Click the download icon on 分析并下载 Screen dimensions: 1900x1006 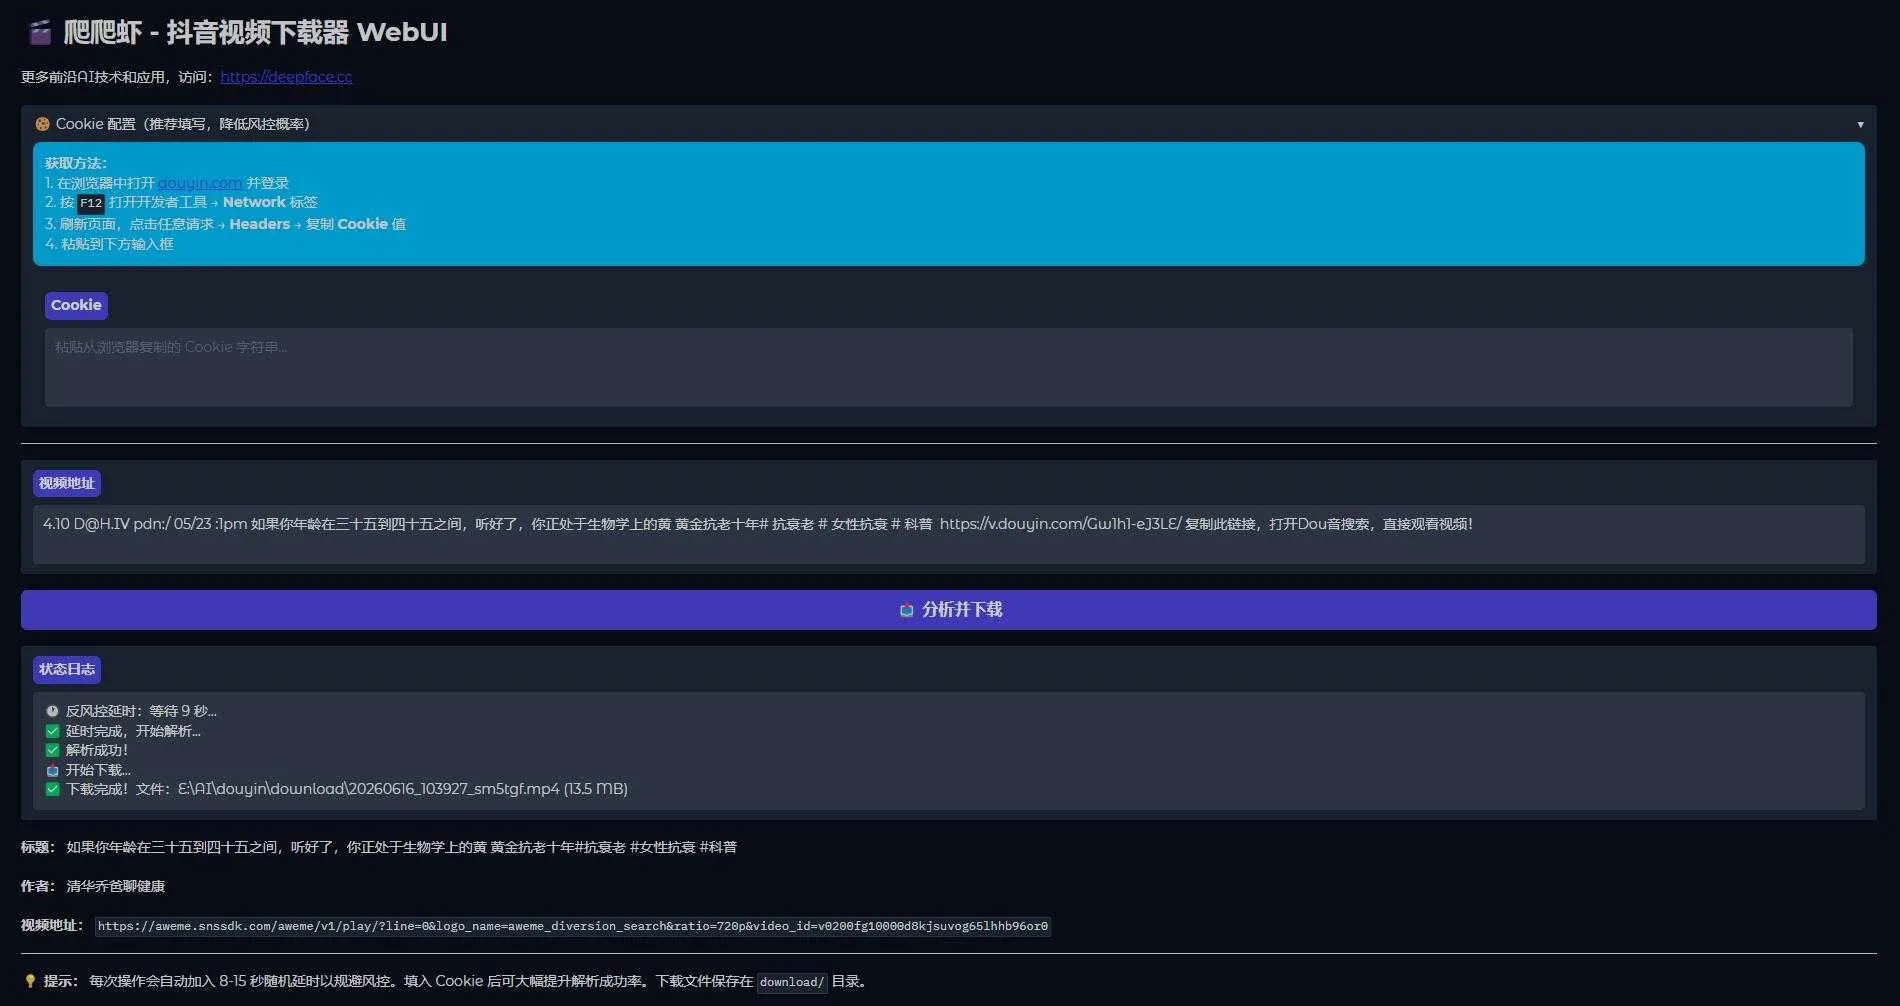point(906,610)
